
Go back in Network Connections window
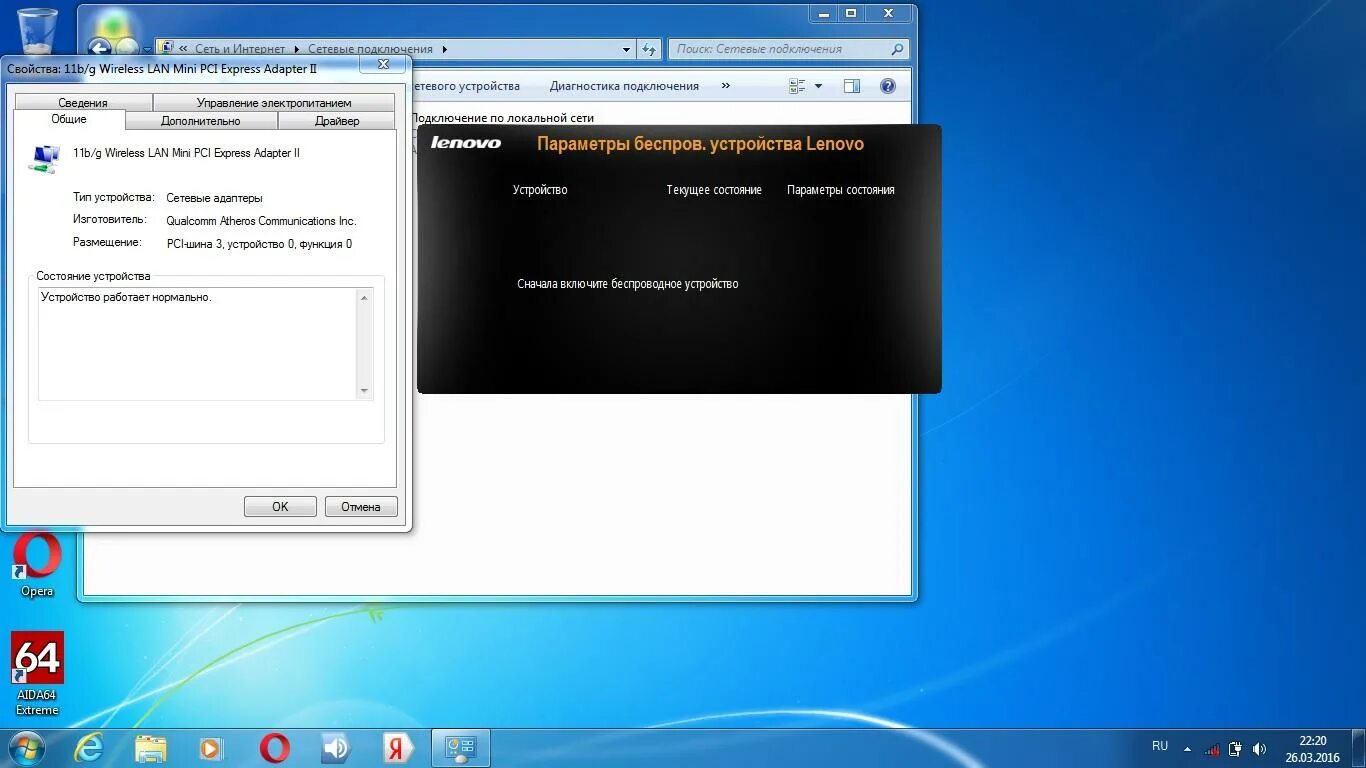[x=99, y=48]
